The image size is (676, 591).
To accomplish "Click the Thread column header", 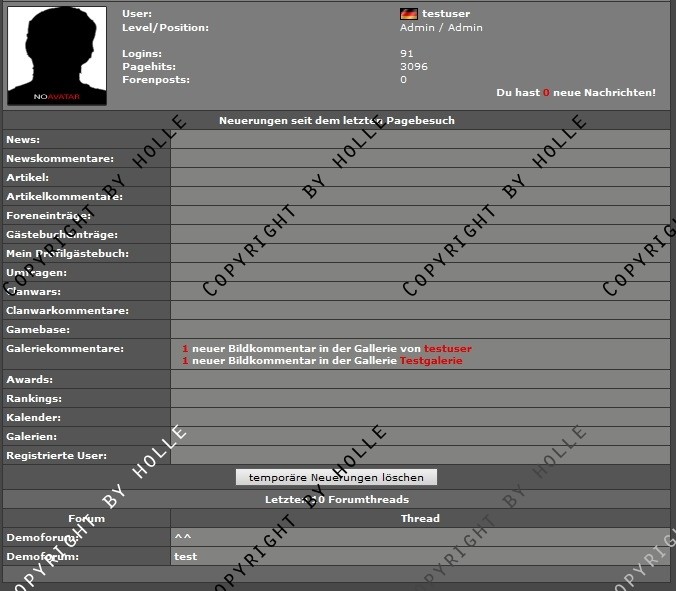I will (x=420, y=518).
